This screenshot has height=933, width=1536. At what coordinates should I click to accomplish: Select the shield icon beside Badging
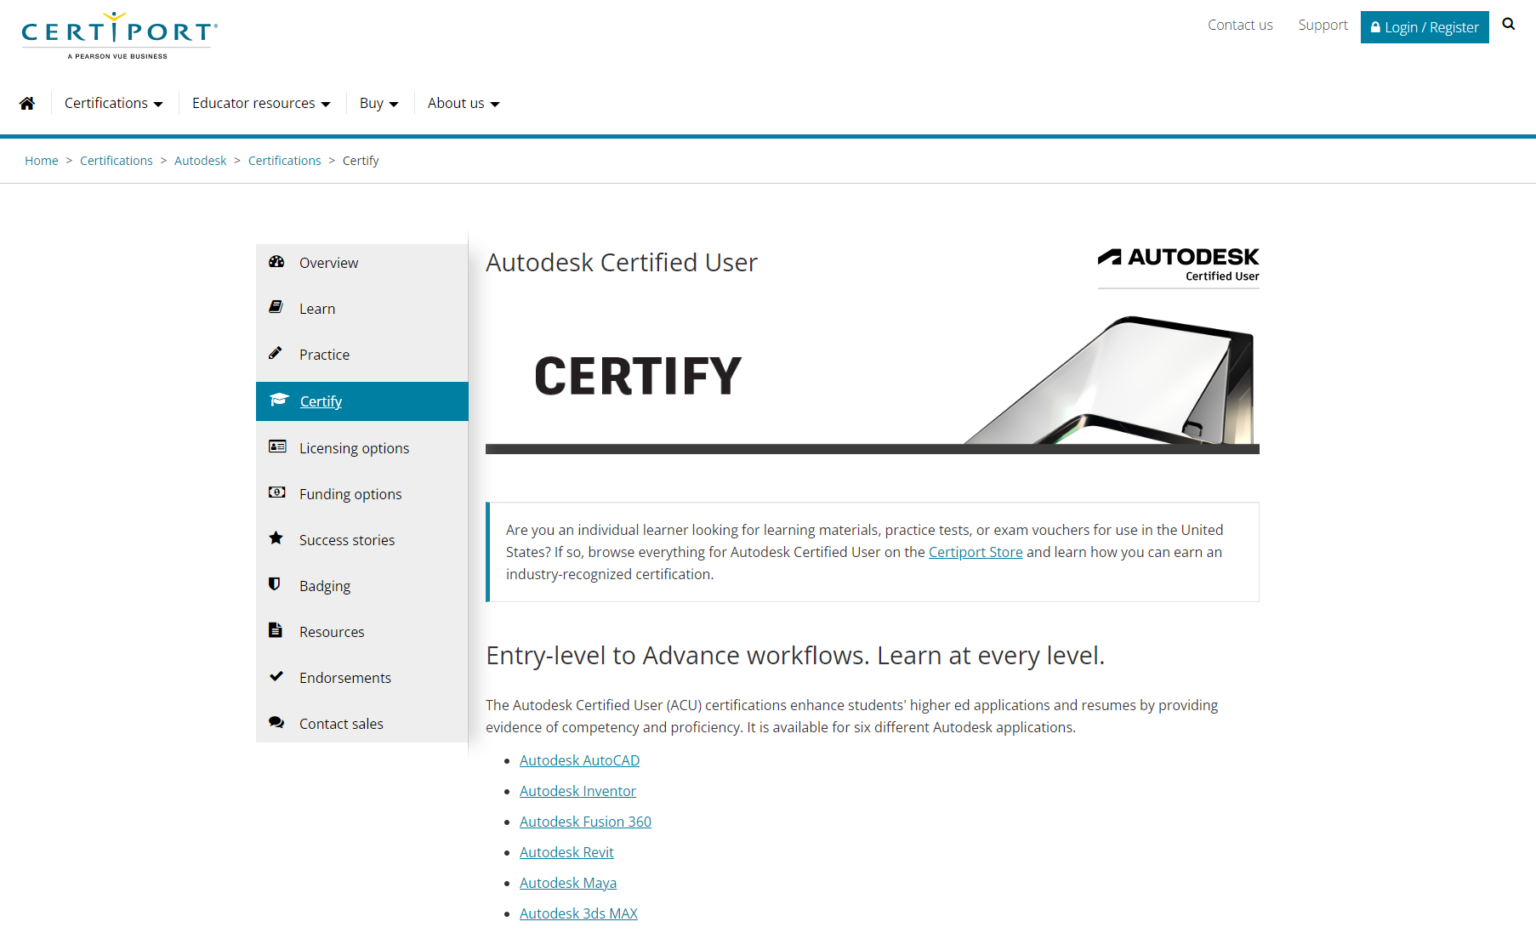click(276, 585)
